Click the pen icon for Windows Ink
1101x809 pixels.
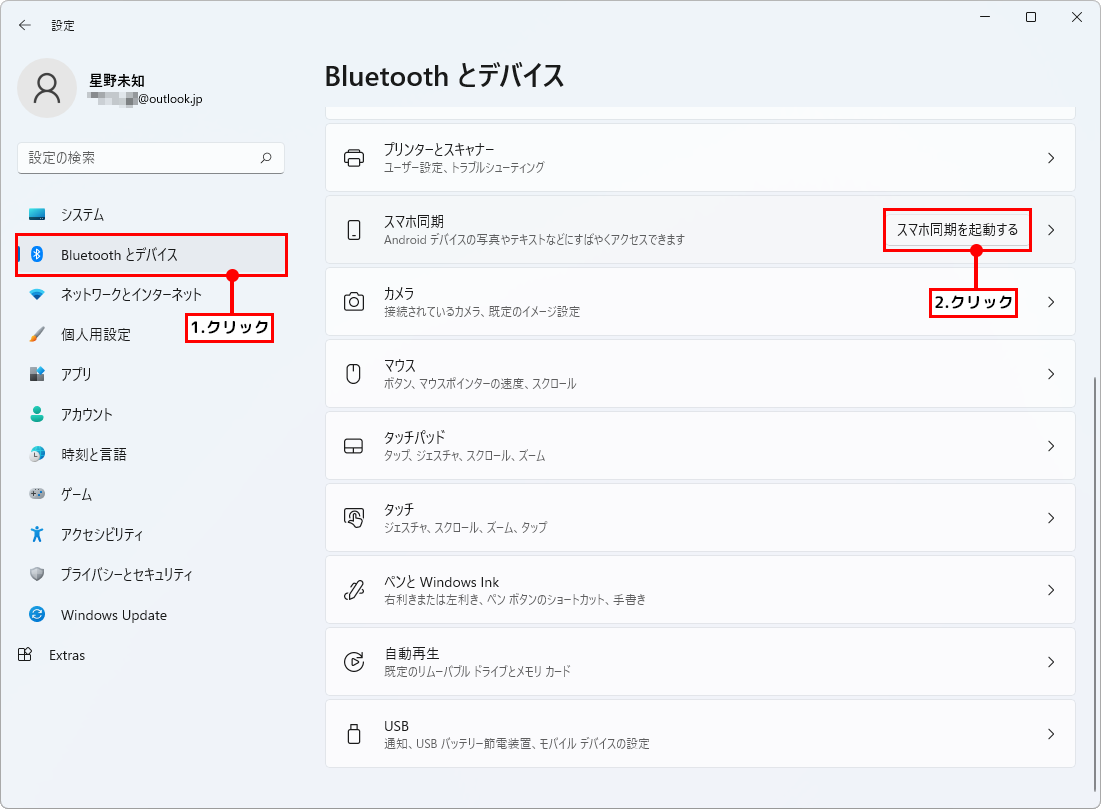pos(354,590)
